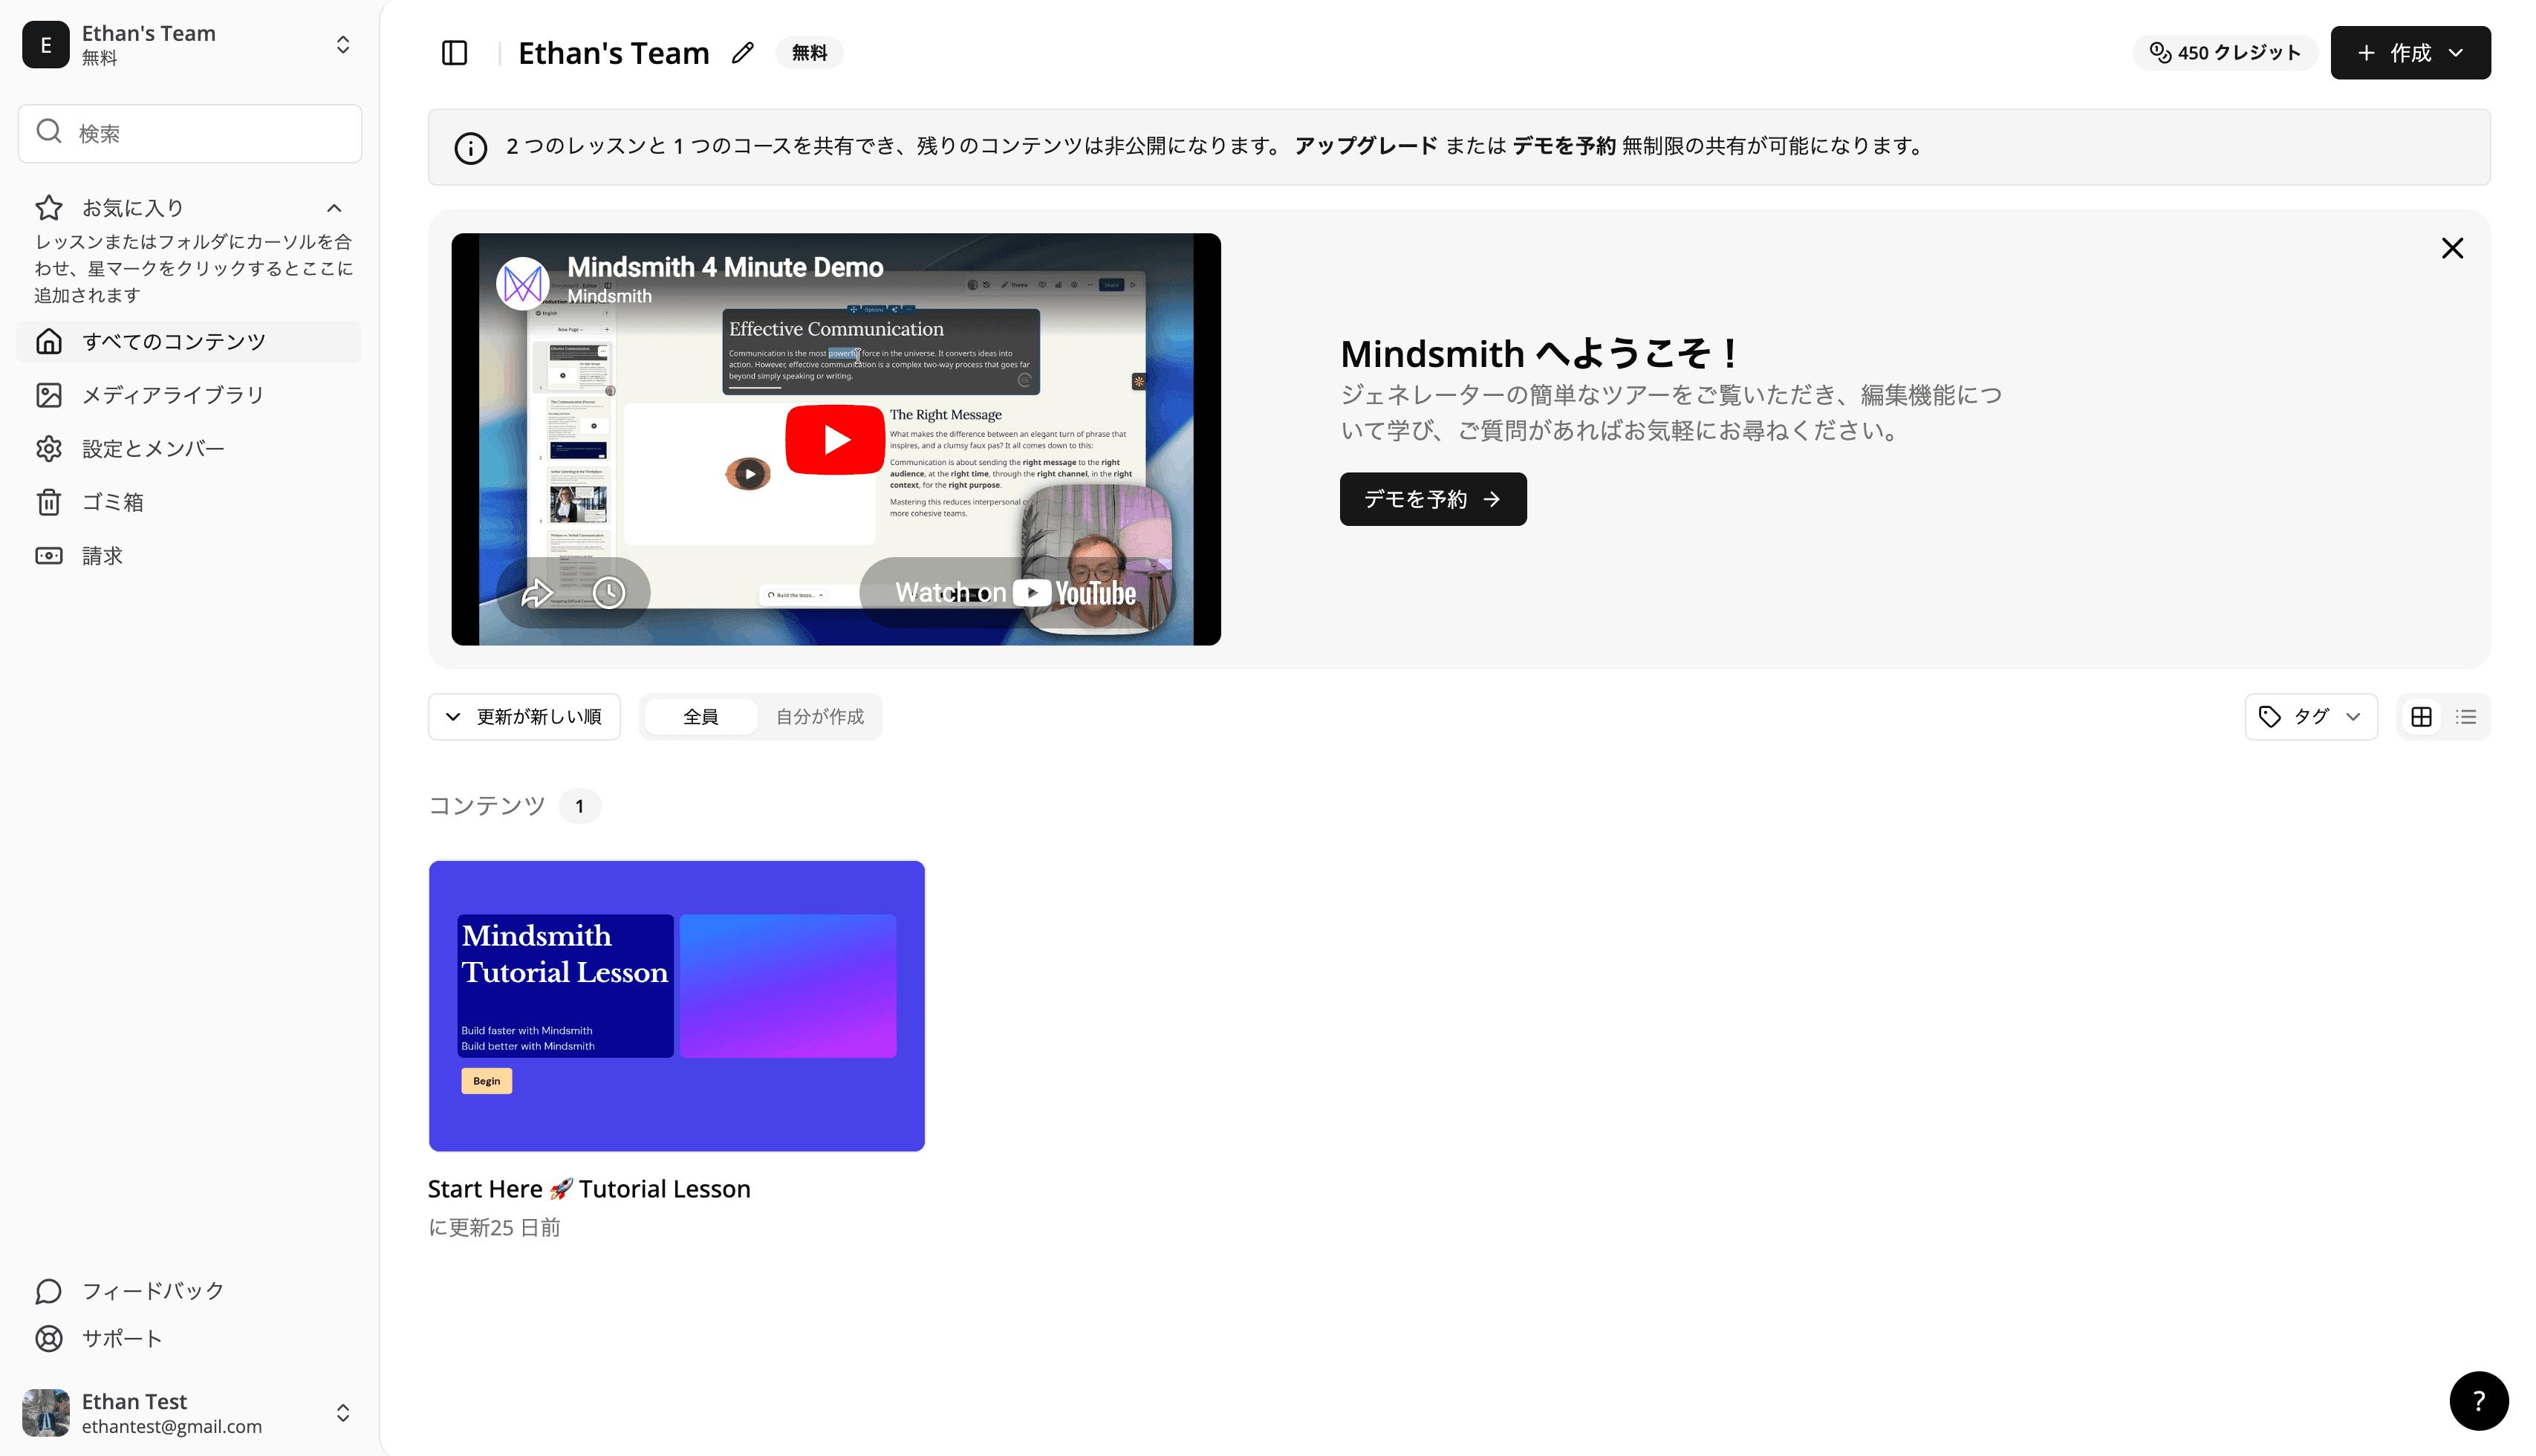Screen dimensions: 2536x1456
Task: Click the Ethan's Team page heading
Action: [x=613, y=53]
